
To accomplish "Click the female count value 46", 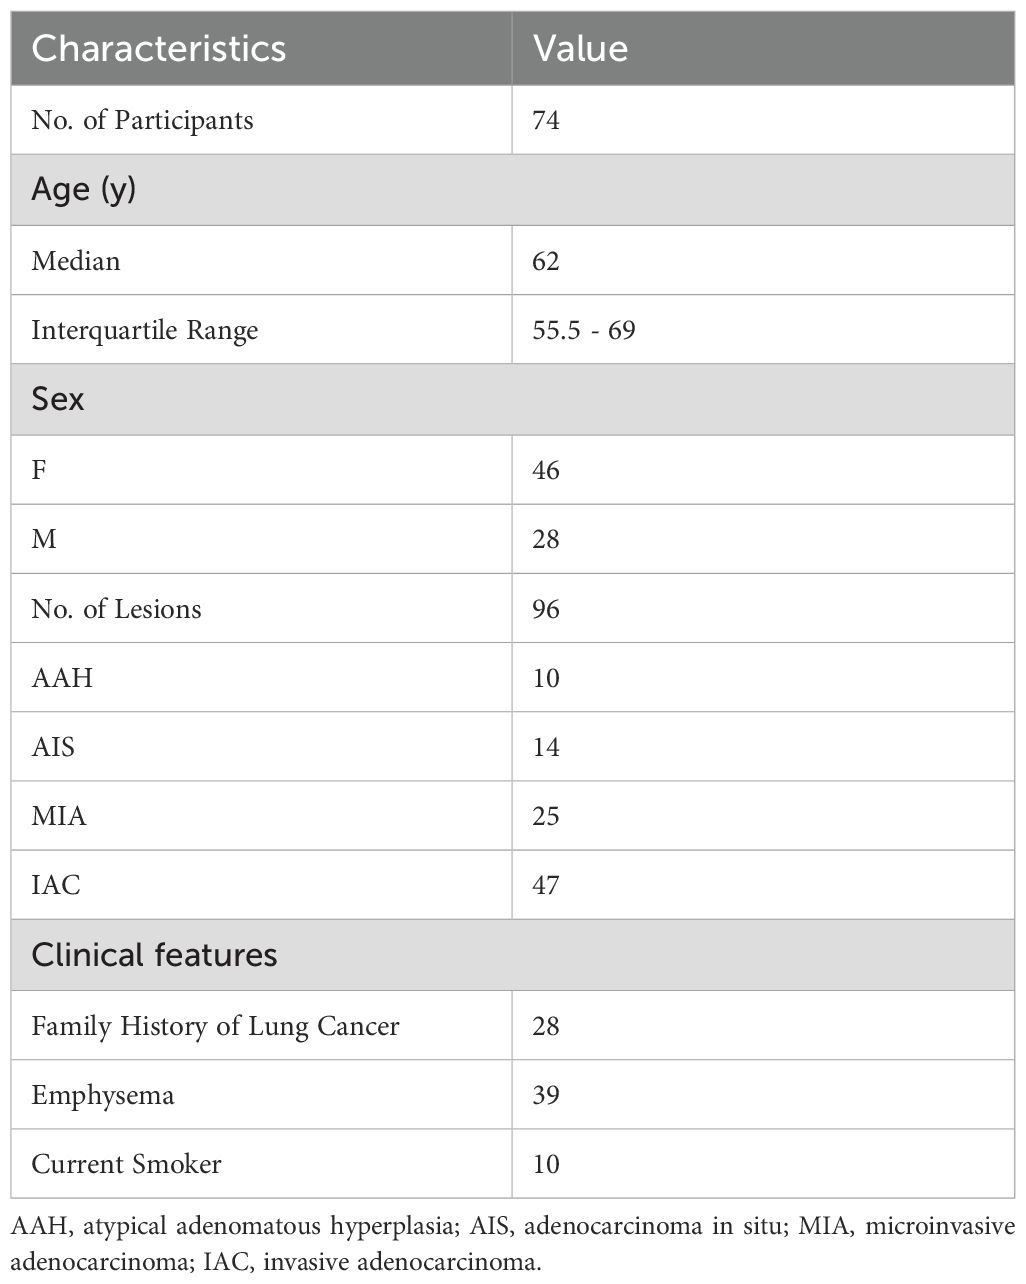I will pos(546,470).
